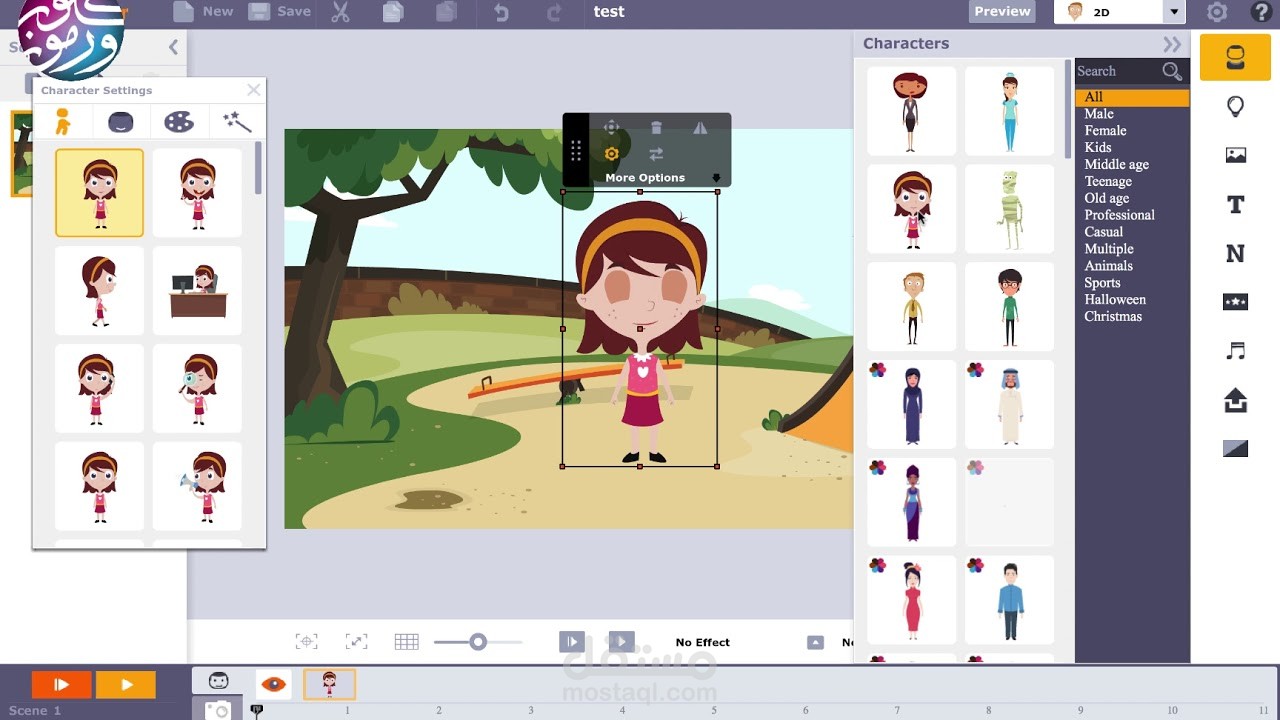The image size is (1280, 720).
Task: Play from start using first orange button
Action: (61, 685)
